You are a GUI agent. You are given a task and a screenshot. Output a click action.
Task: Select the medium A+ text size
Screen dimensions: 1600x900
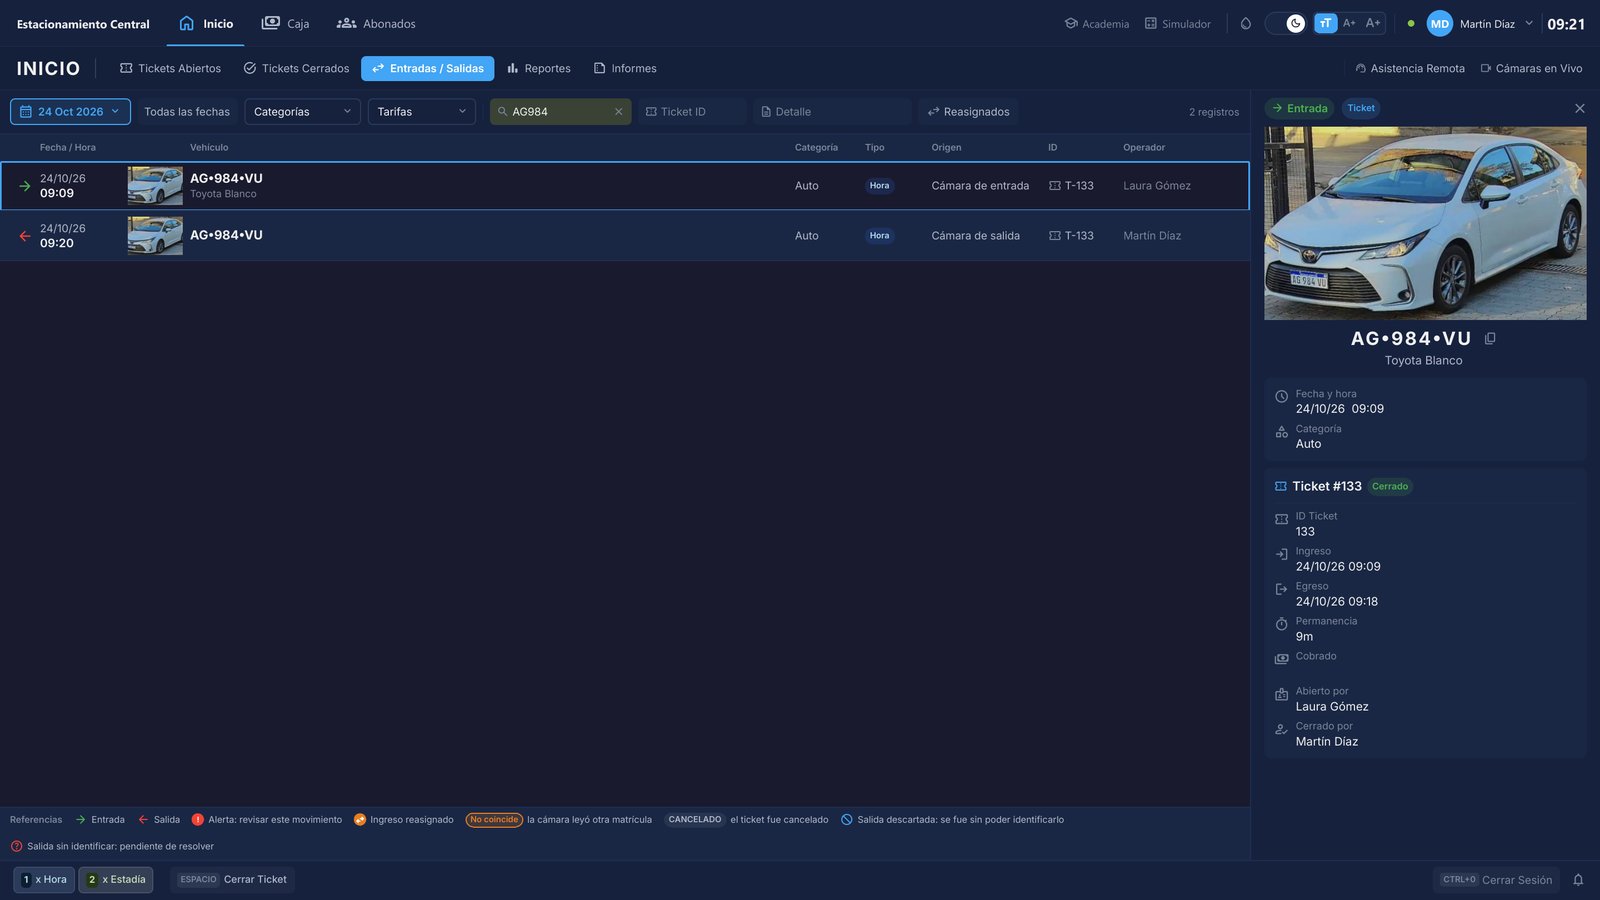pos(1349,23)
